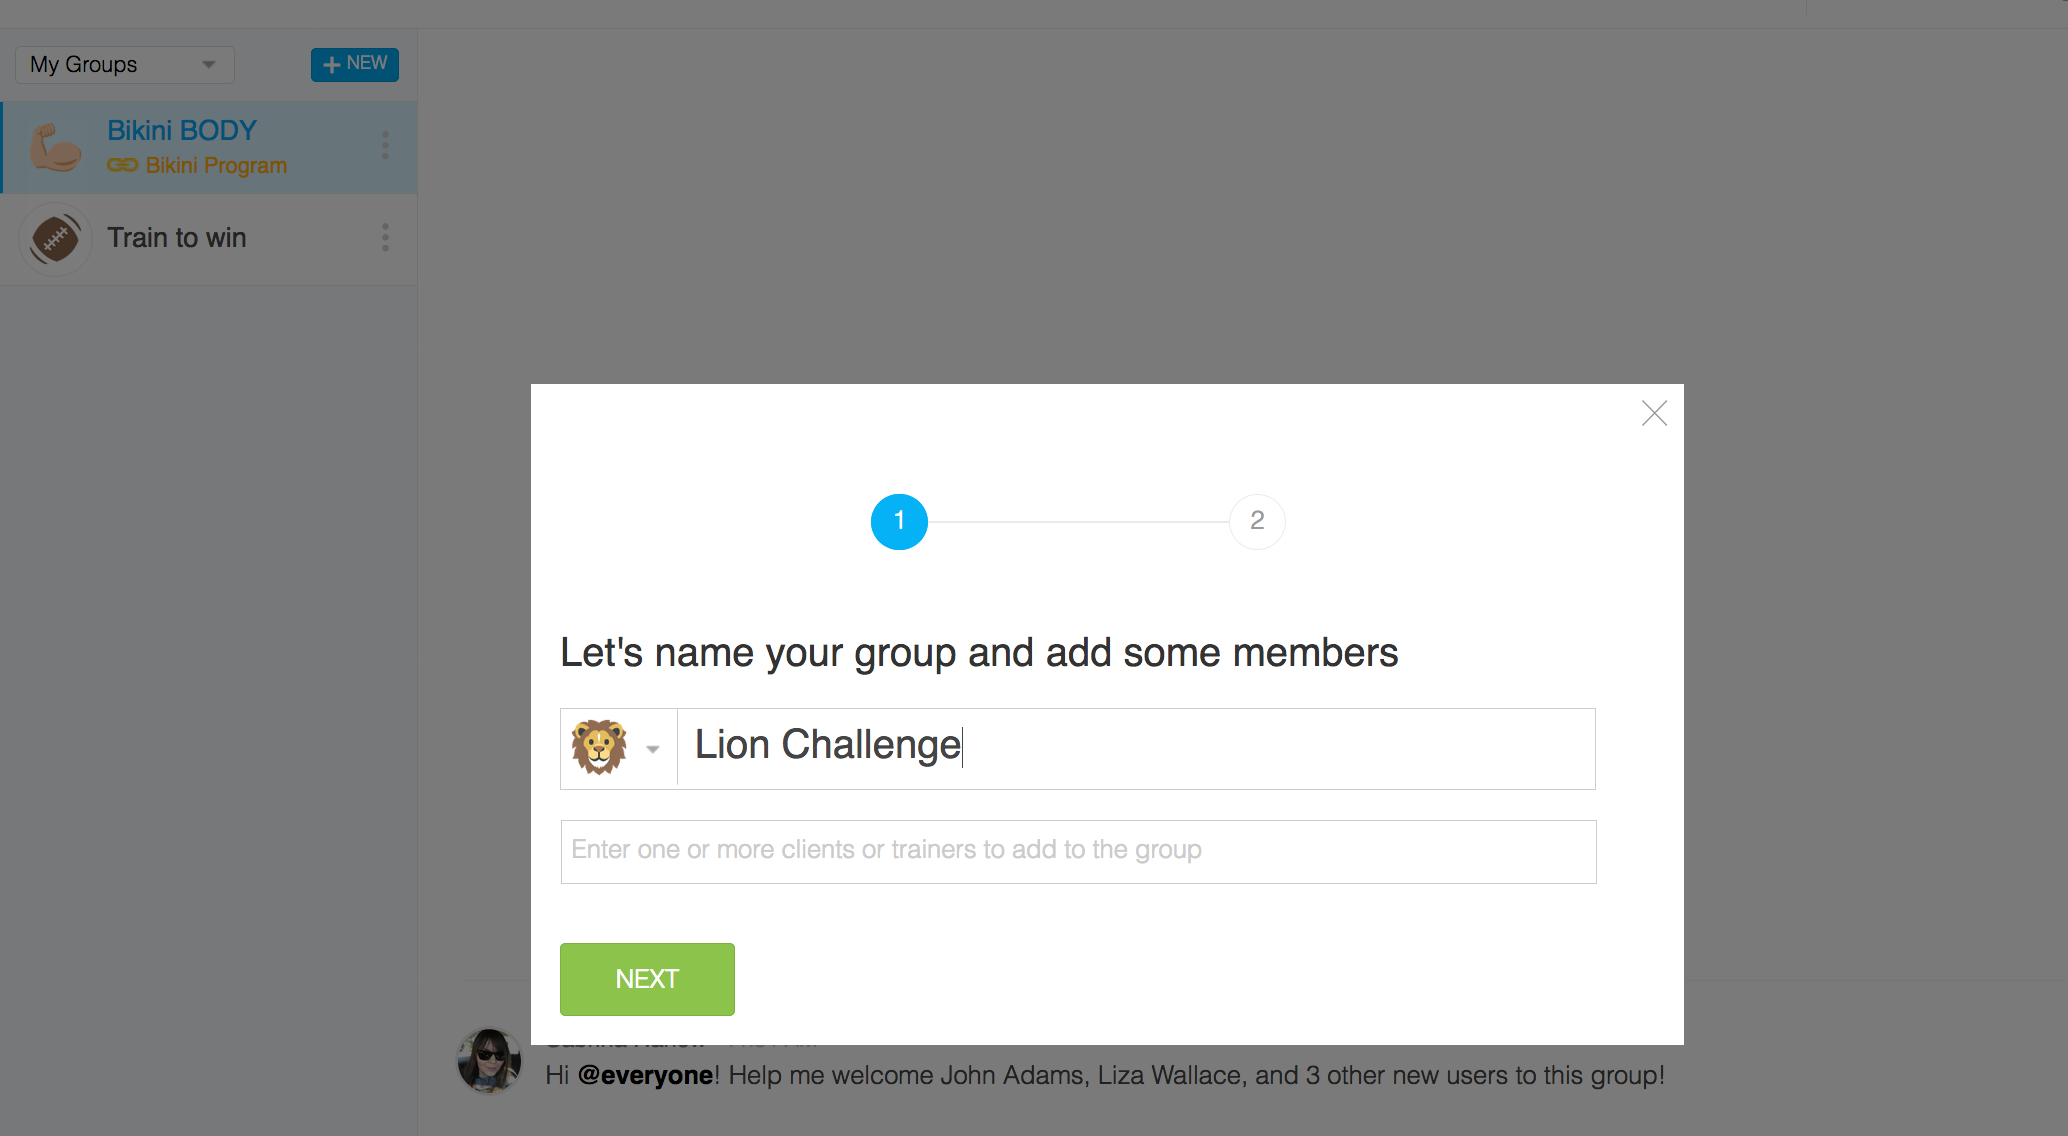Image resolution: width=2068 pixels, height=1136 pixels.
Task: Click the NEXT button
Action: click(x=647, y=979)
